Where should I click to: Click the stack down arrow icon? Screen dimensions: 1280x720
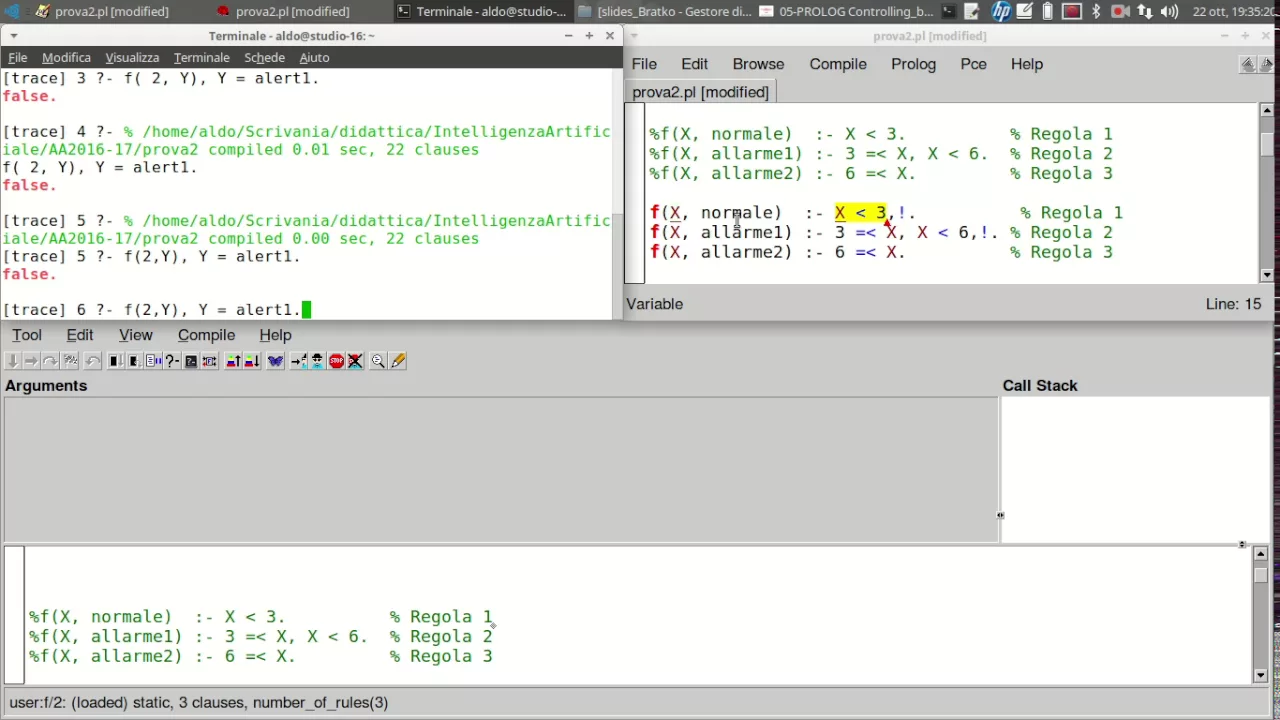tap(252, 361)
